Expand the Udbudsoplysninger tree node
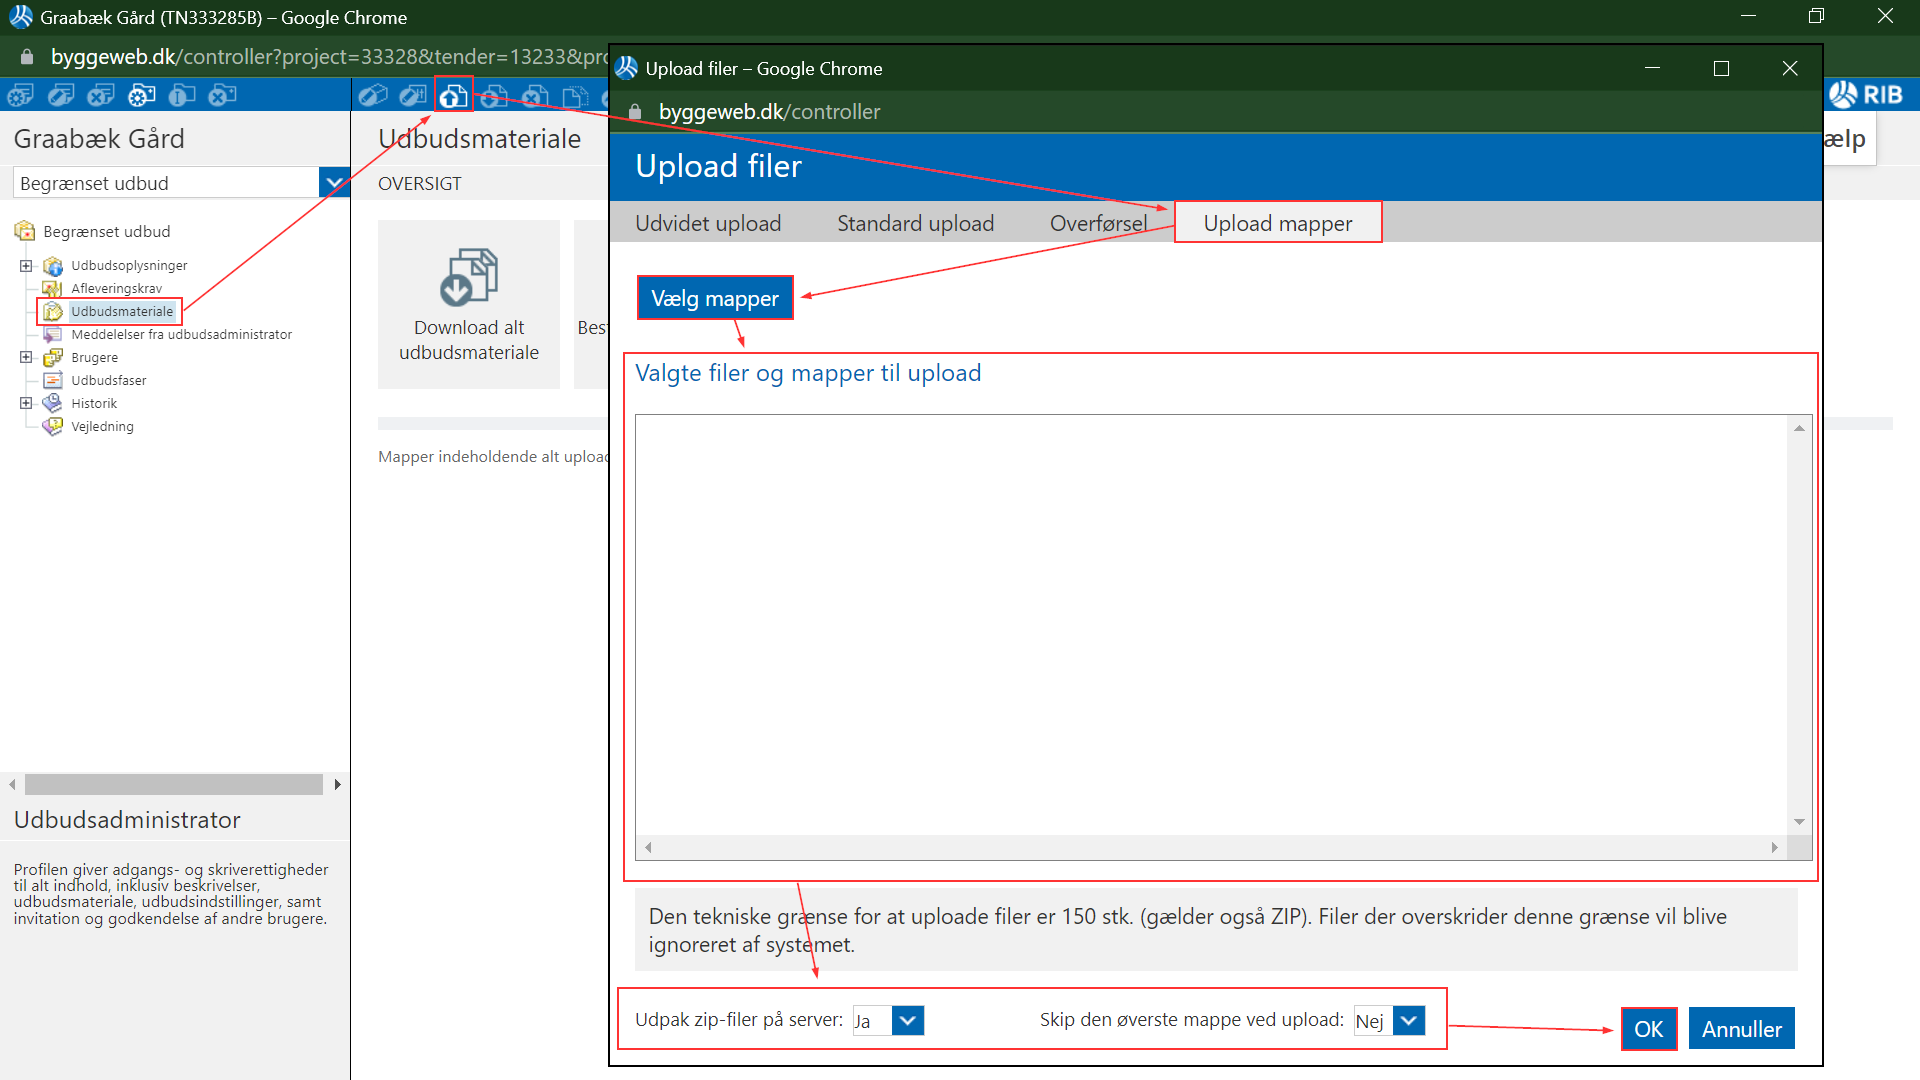Screen dimensions: 1920x1080 point(26,266)
